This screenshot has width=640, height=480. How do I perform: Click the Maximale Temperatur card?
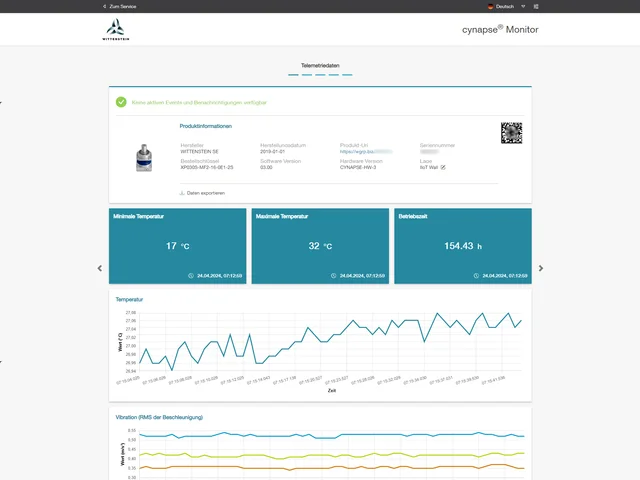[320, 246]
